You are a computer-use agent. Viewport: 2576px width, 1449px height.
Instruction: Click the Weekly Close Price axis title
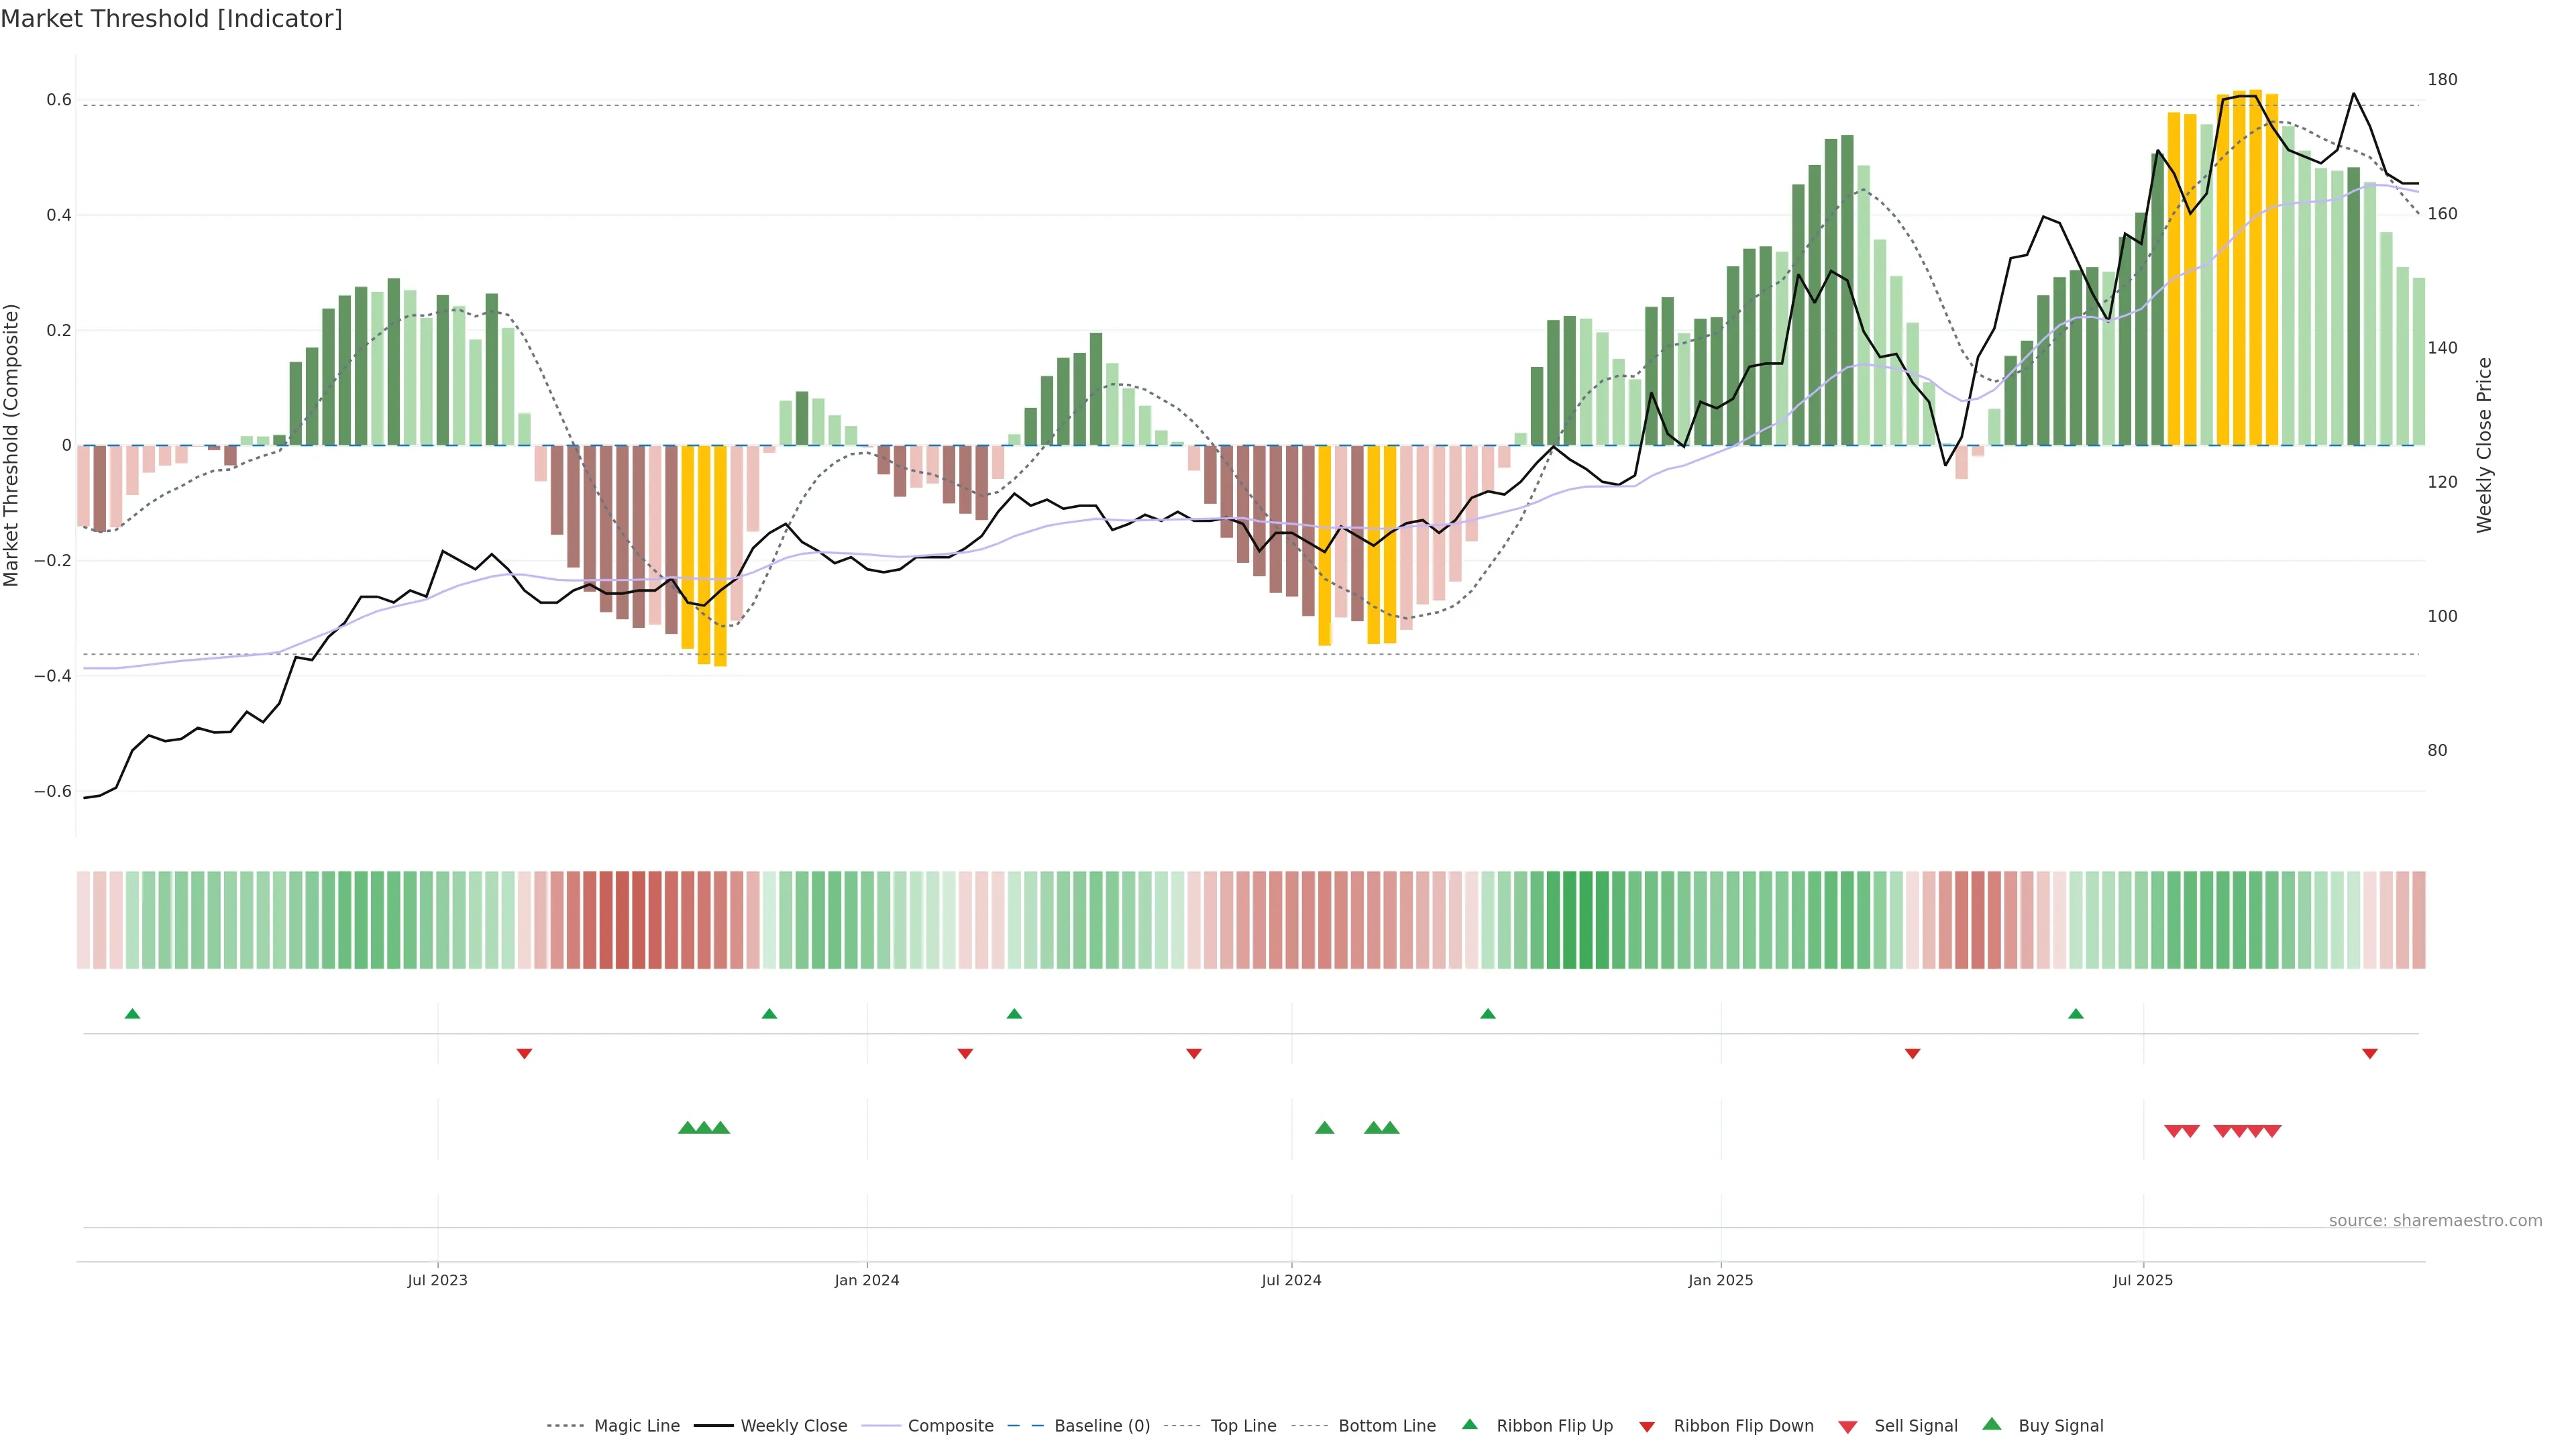coord(2484,445)
